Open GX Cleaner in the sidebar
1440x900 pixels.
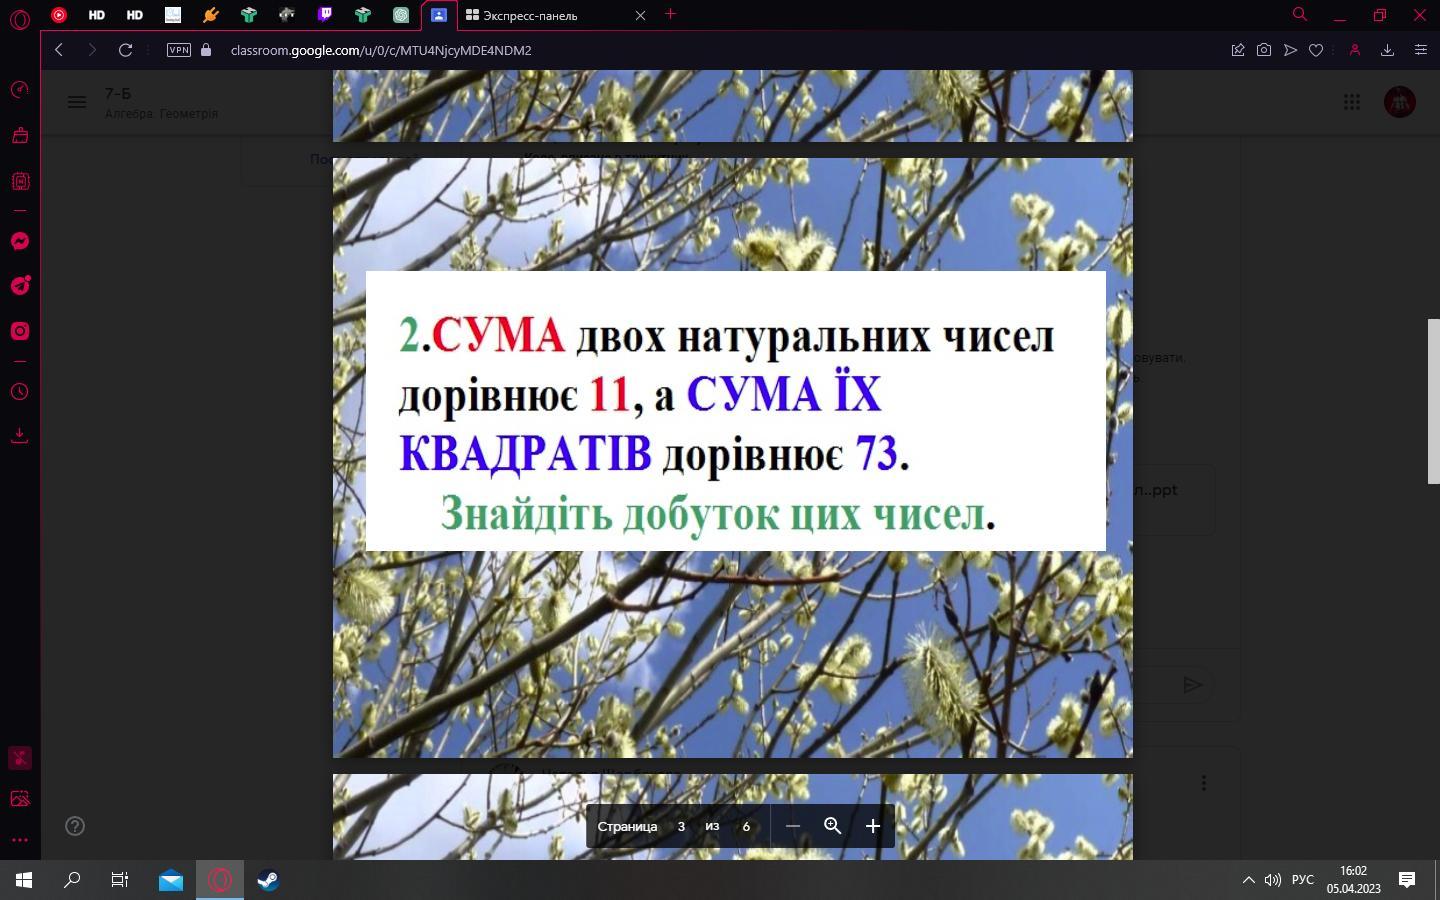click(x=19, y=136)
